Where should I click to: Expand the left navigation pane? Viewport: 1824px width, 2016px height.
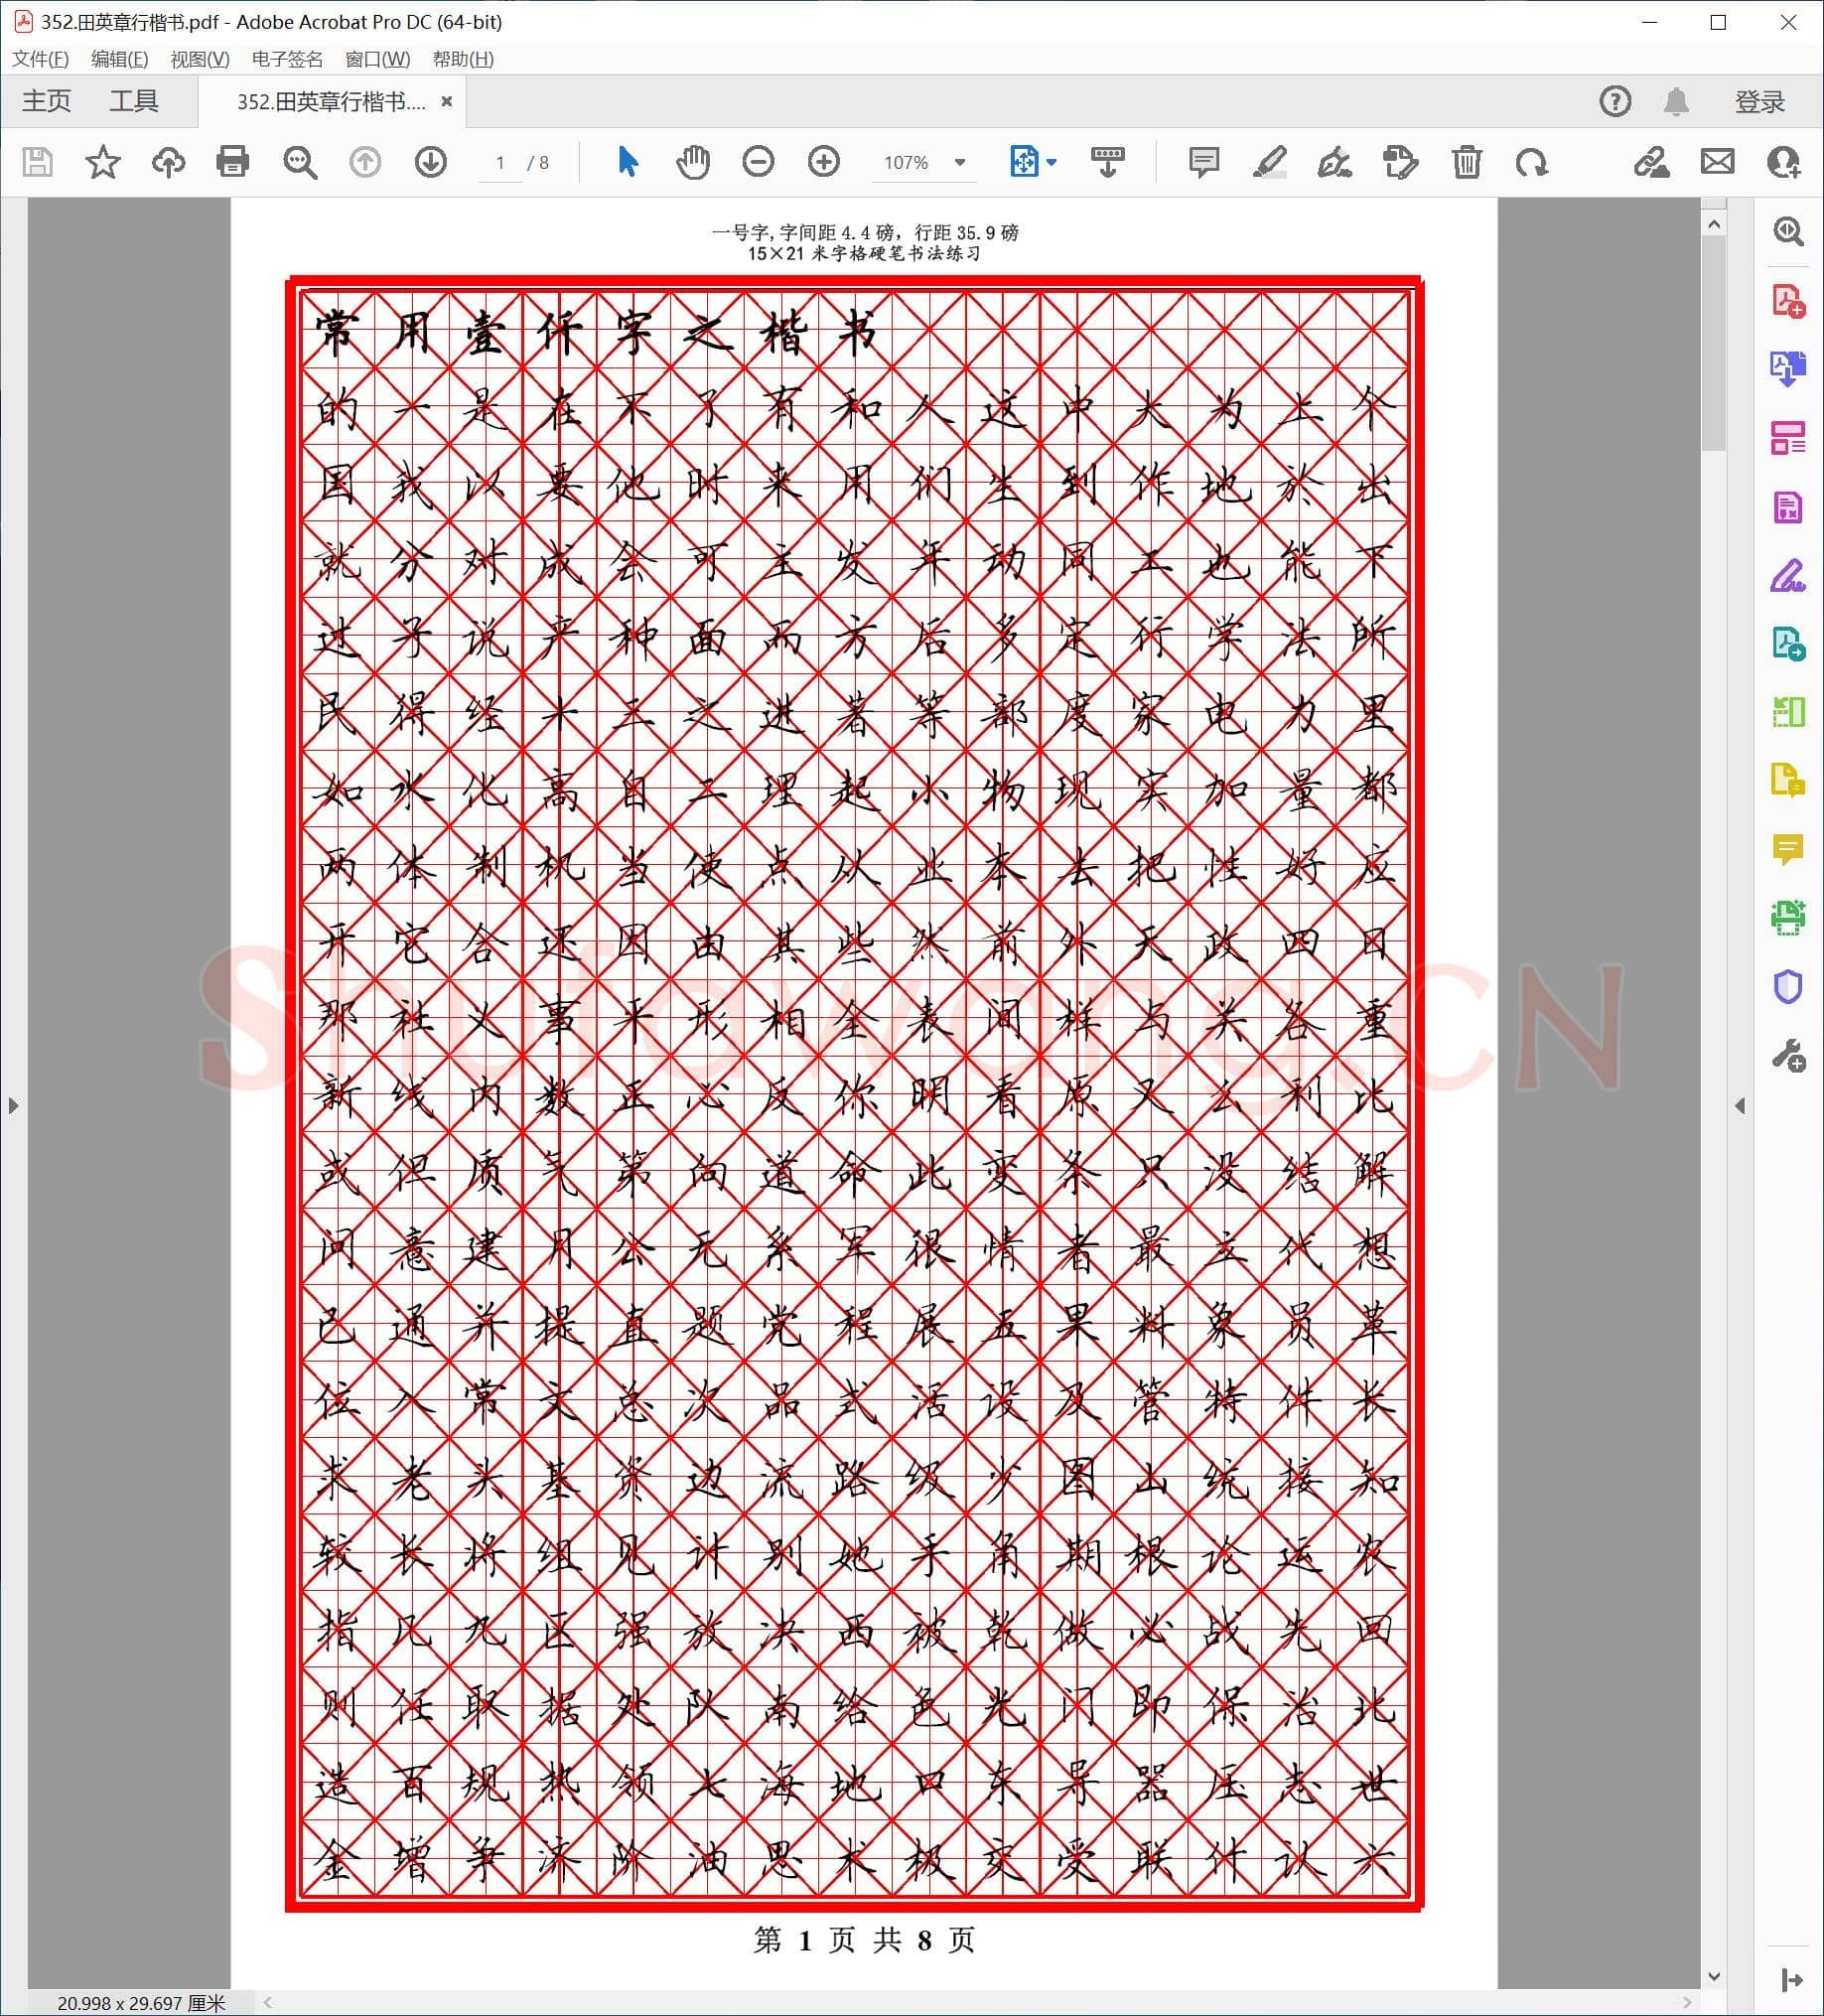[13, 1105]
